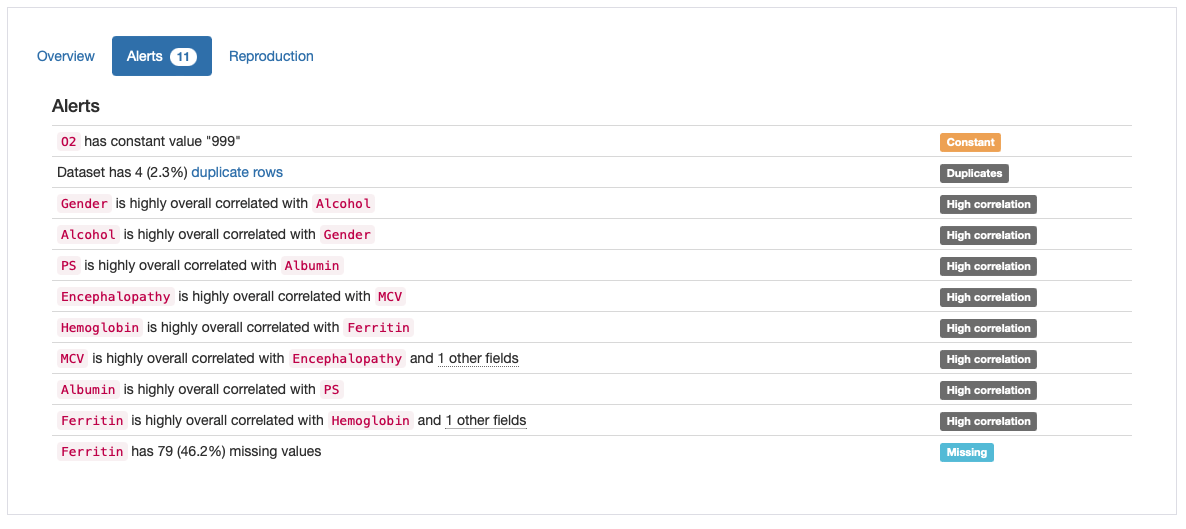Image resolution: width=1186 pixels, height=529 pixels.
Task: Click High correlation badge in PS row
Action: pyautogui.click(x=989, y=266)
